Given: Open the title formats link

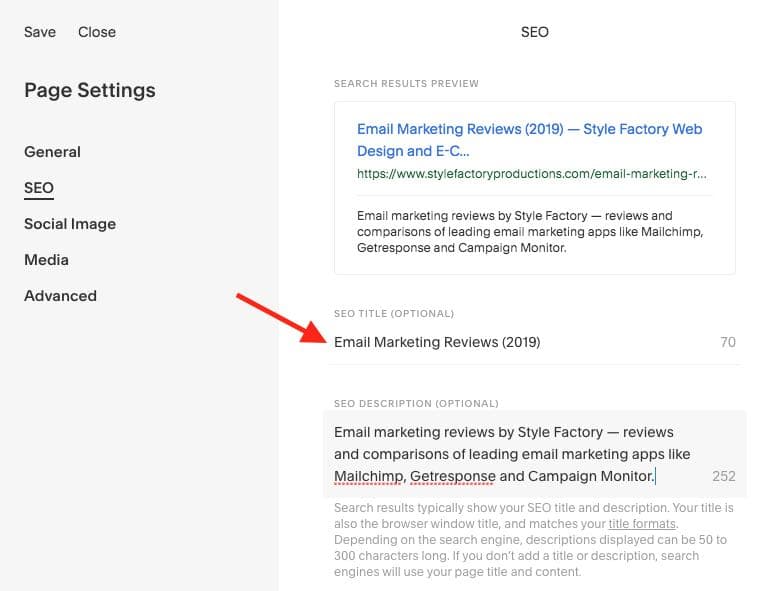Looking at the screenshot, I should [x=643, y=524].
